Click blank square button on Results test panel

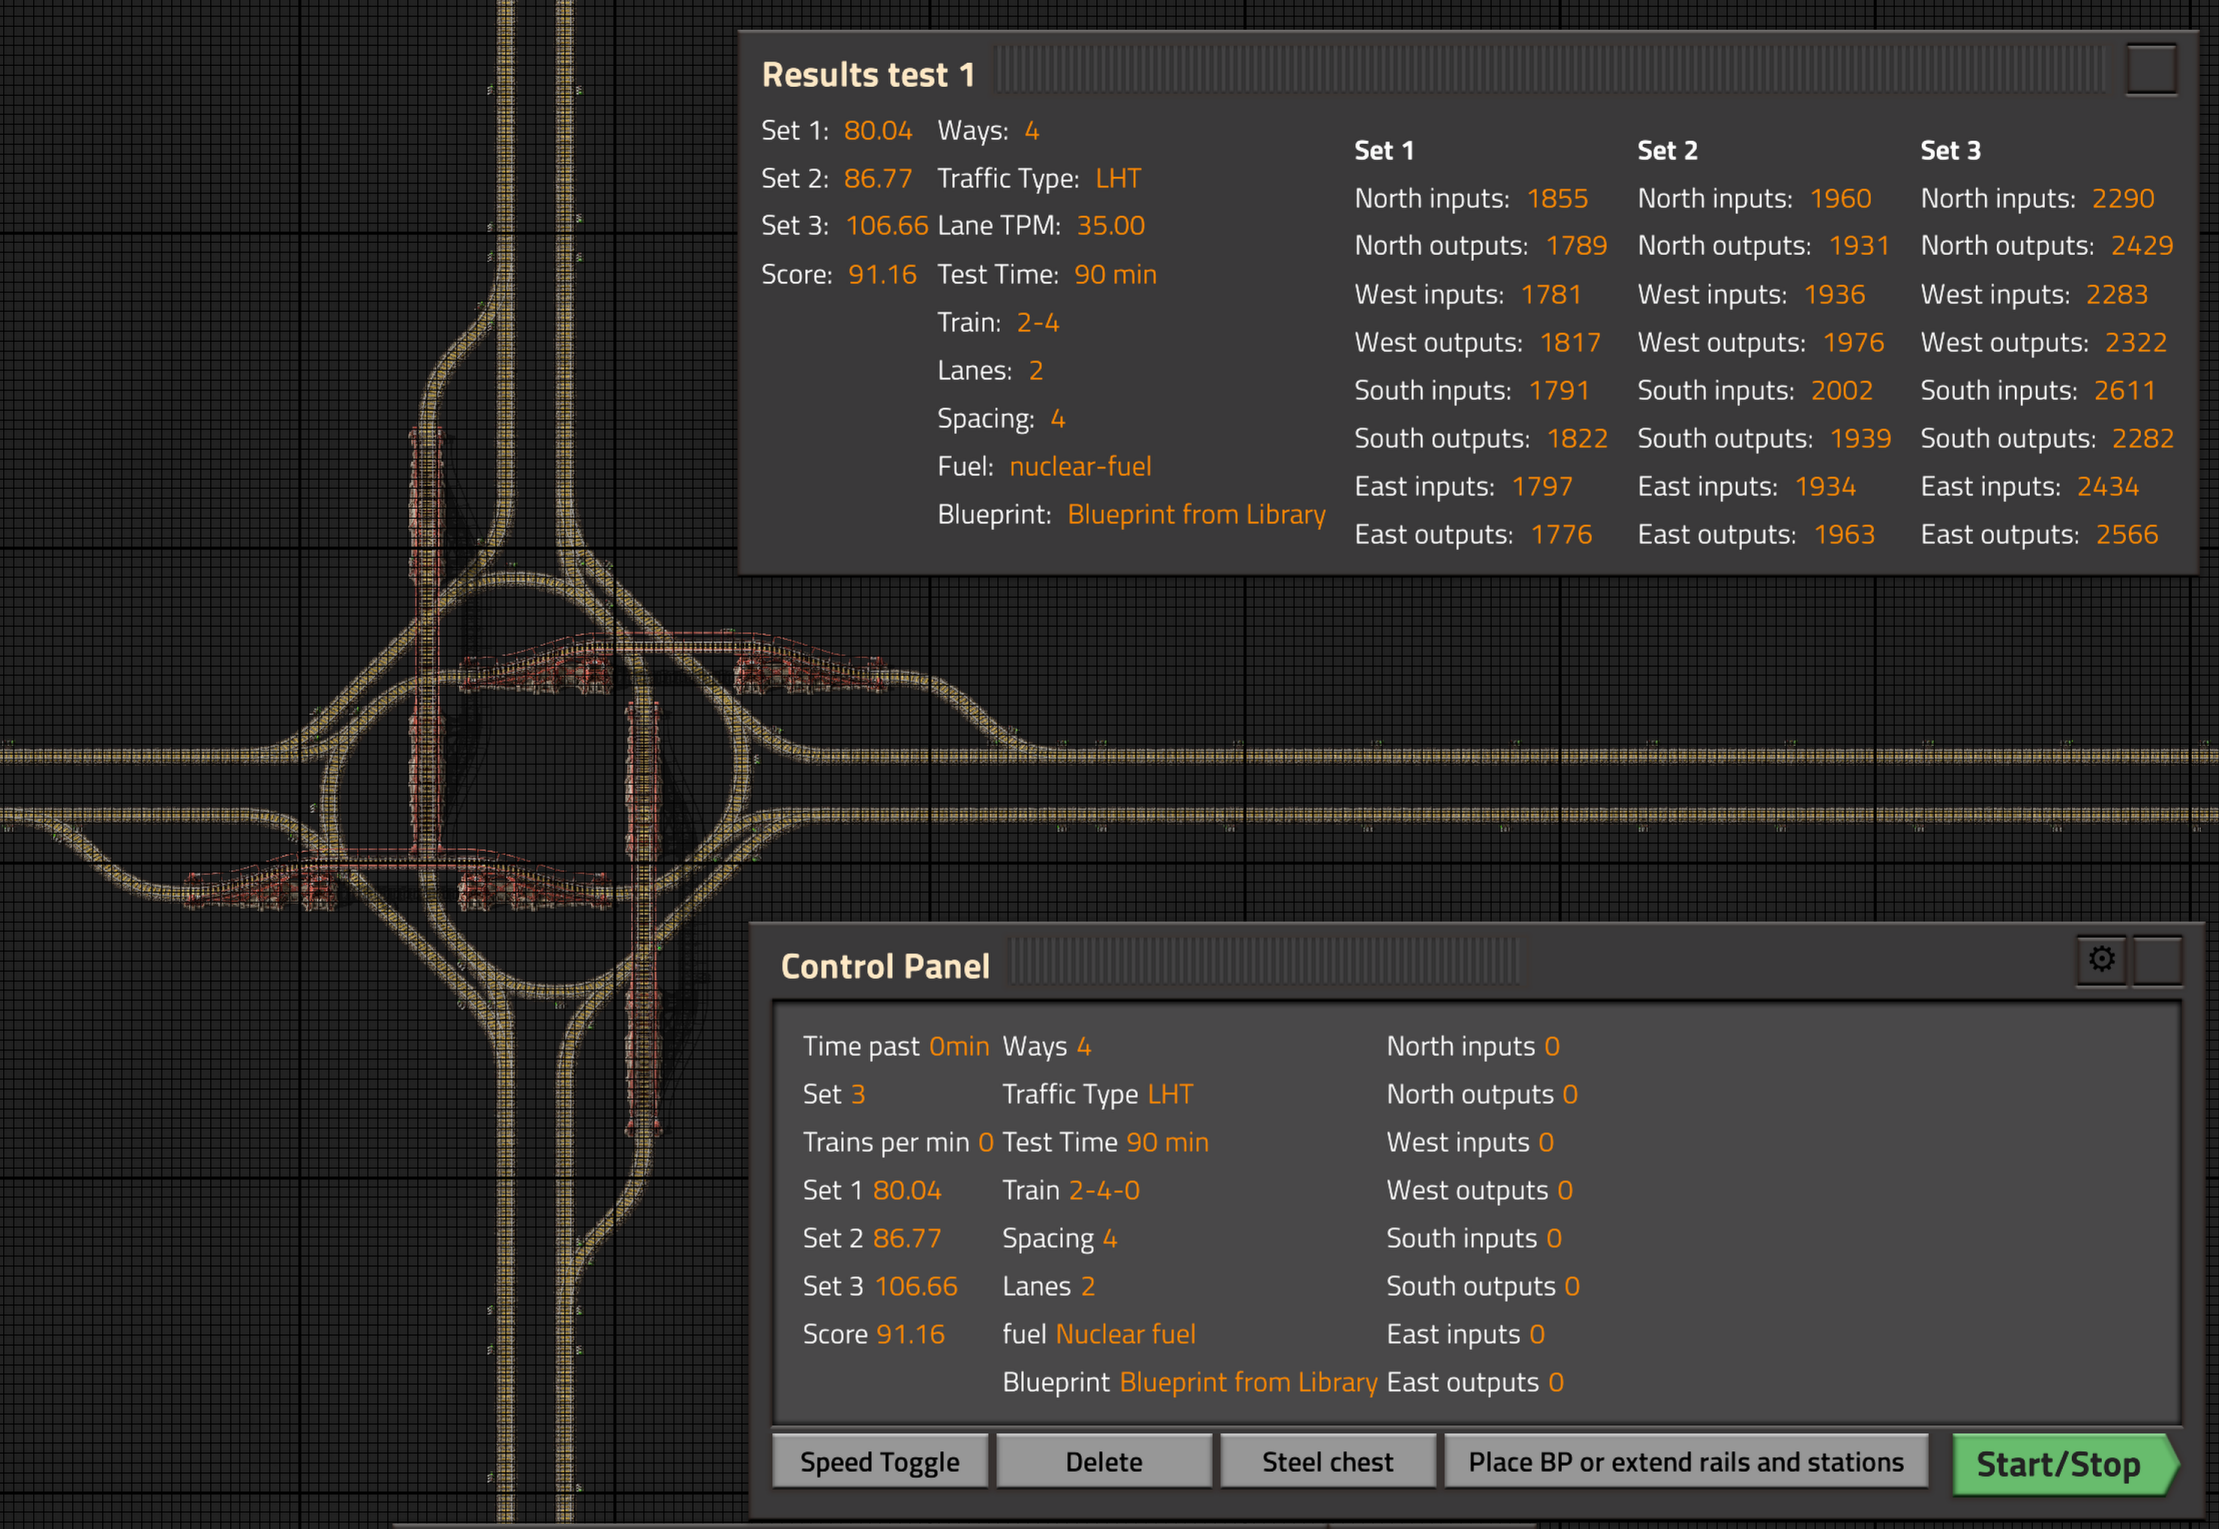tap(2150, 70)
